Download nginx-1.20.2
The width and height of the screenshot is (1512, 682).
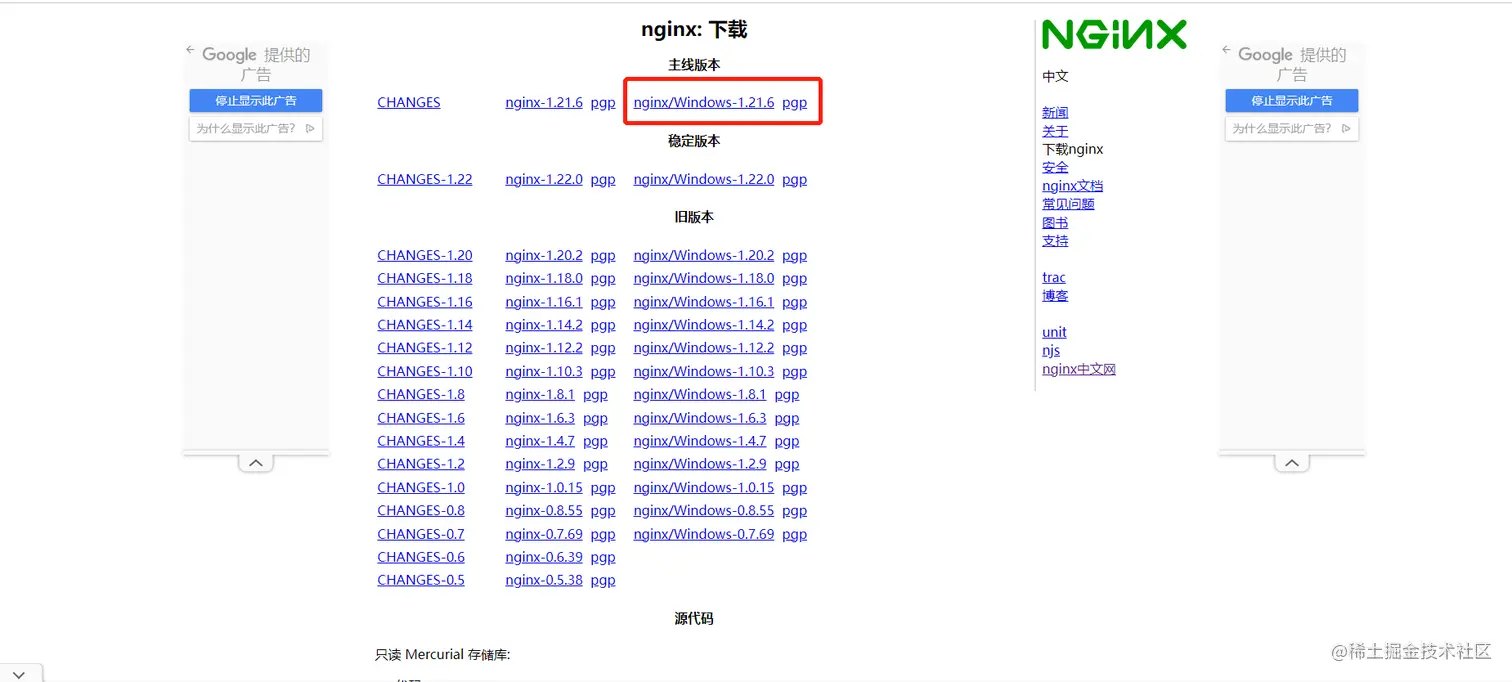(x=544, y=255)
